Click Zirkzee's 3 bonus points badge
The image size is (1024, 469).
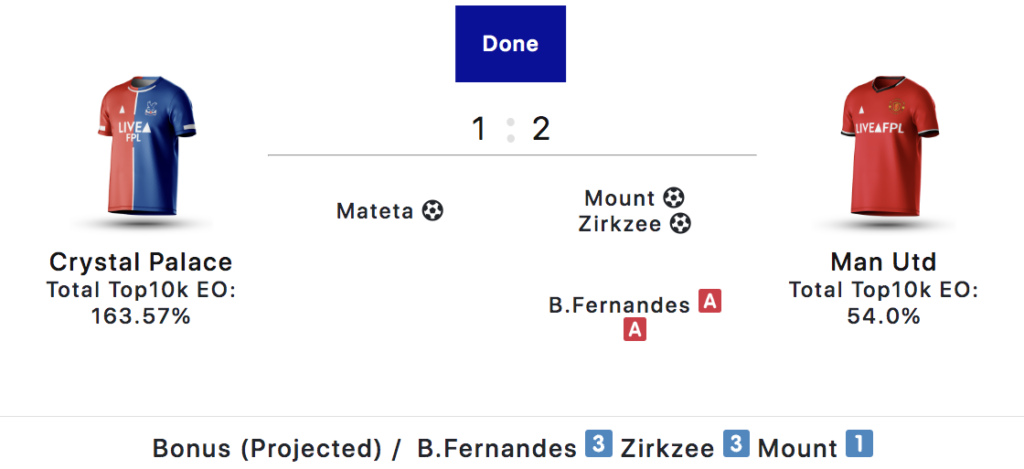[736, 444]
